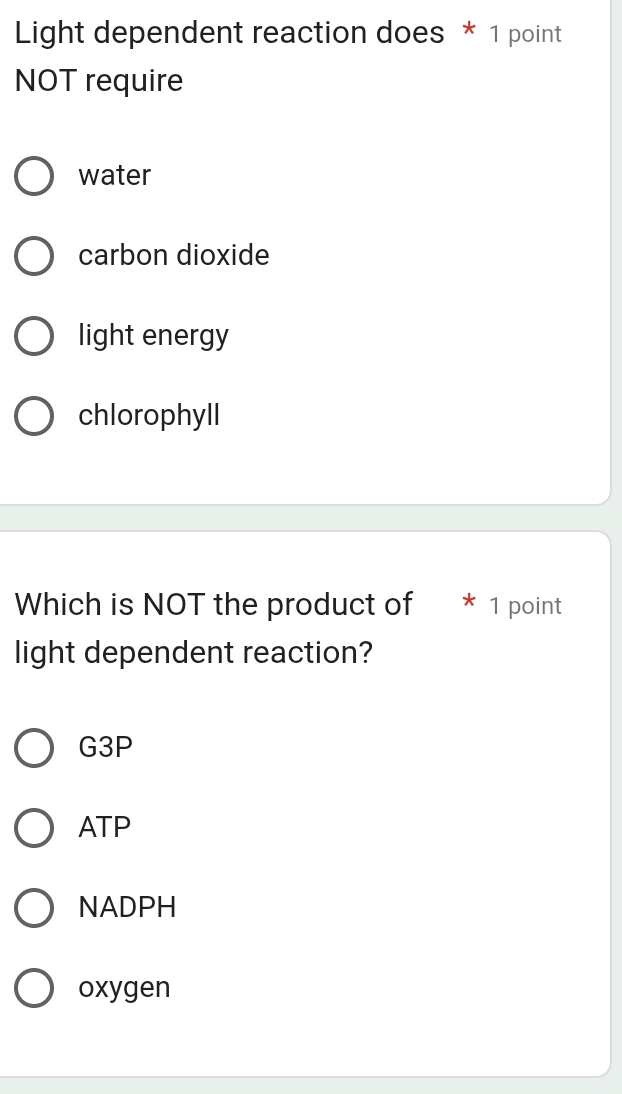Pick the light energy option
The image size is (622, 1094).
(x=34, y=336)
